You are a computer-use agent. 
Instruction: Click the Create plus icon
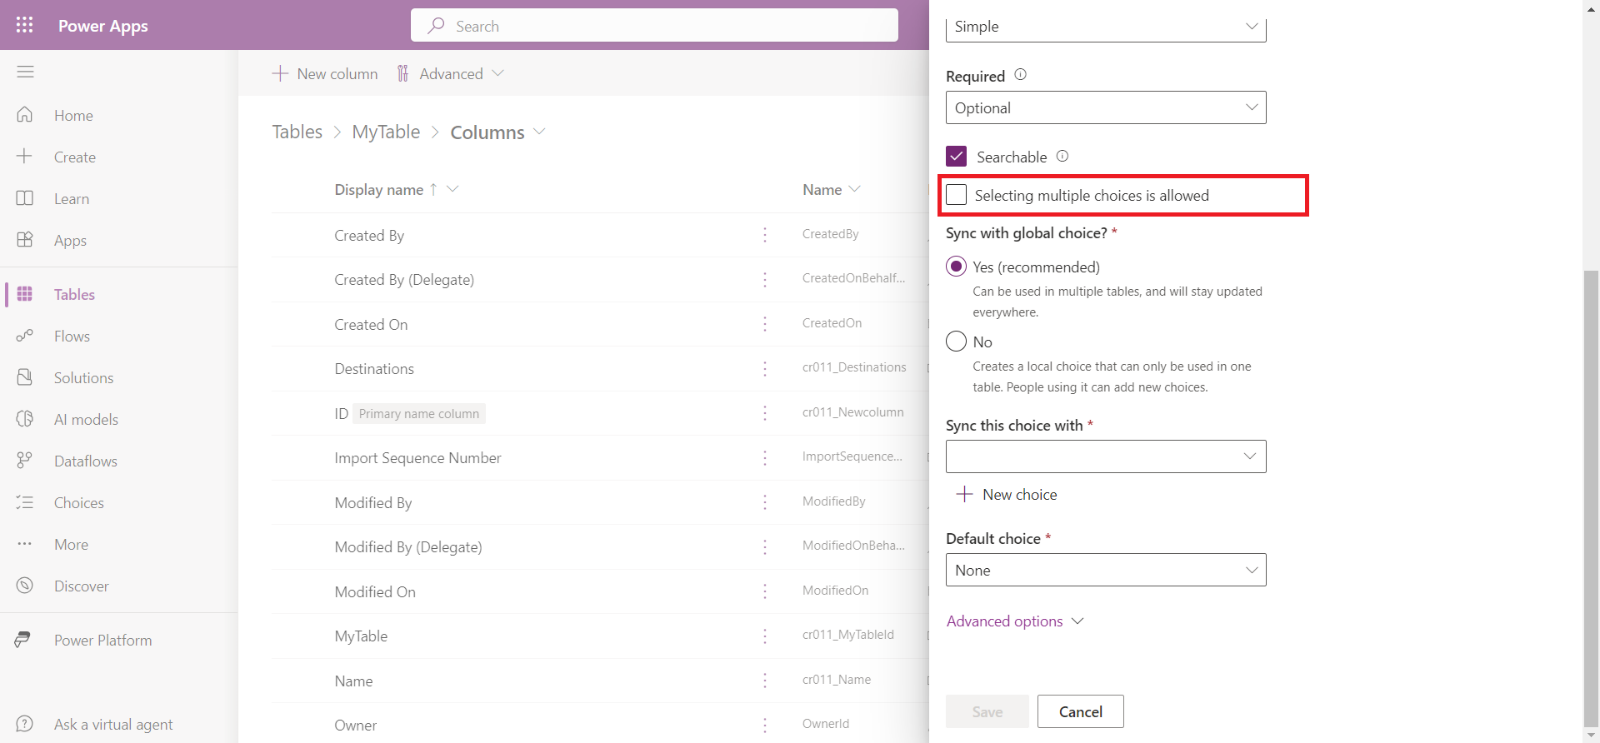click(25, 156)
